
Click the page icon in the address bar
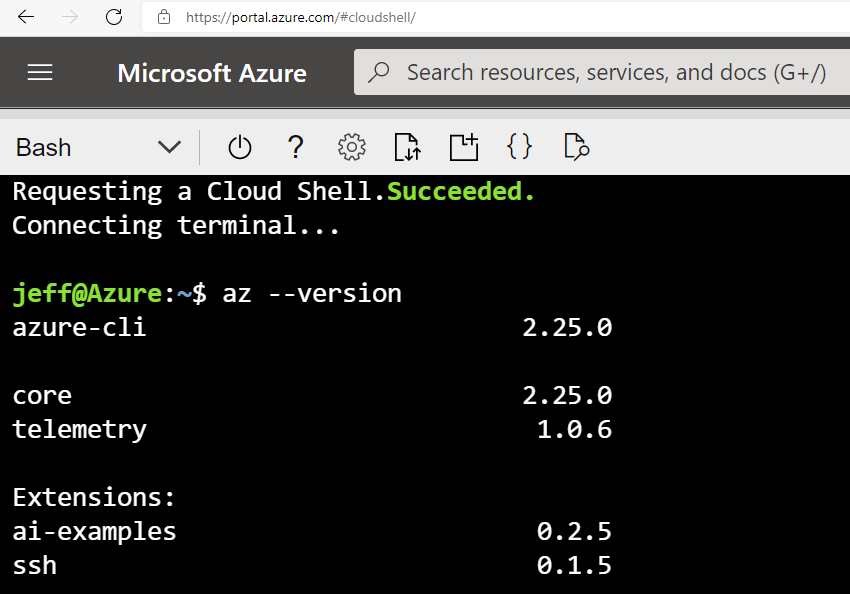tap(163, 17)
